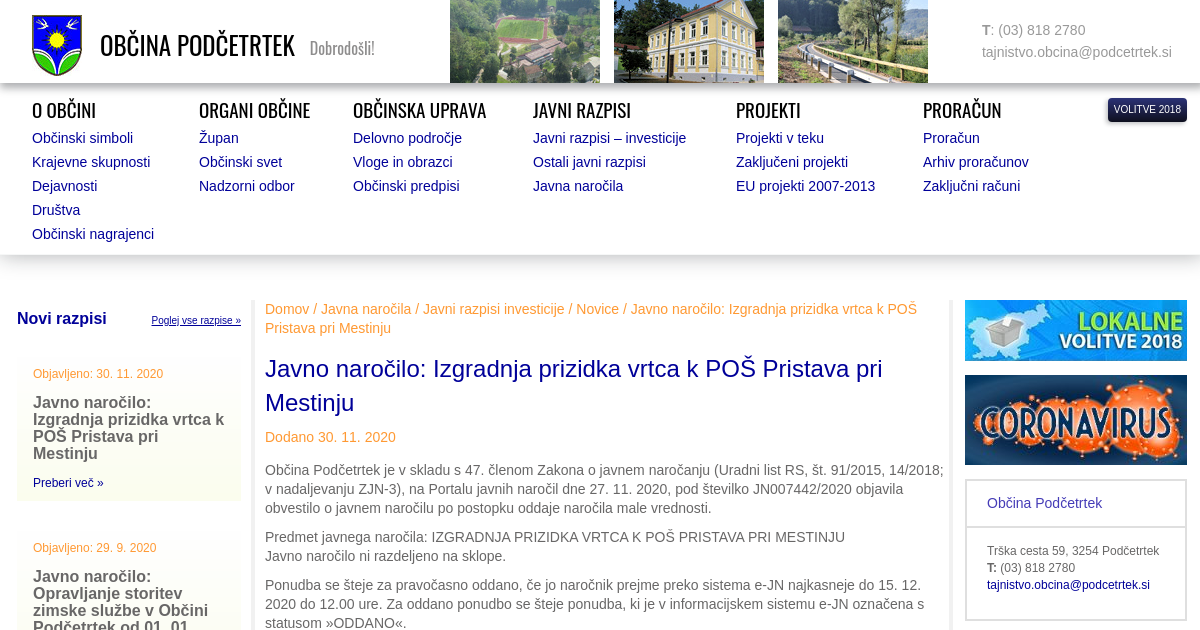Click the Lokalne volitve 2018 banner
This screenshot has width=1200, height=630.
coord(1075,330)
